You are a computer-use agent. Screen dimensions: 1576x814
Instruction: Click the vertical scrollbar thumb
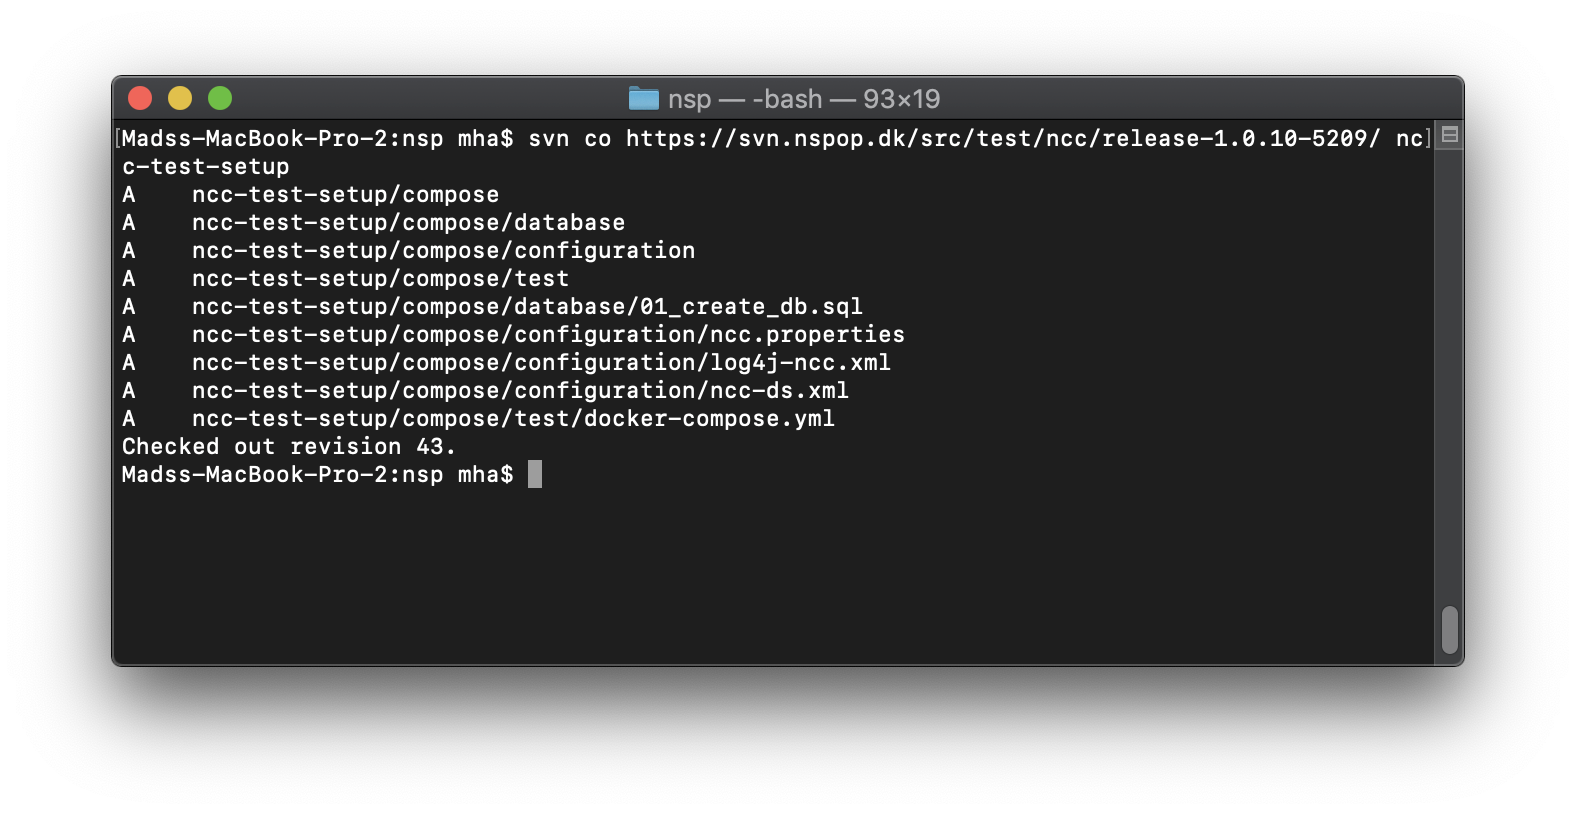tap(1450, 629)
